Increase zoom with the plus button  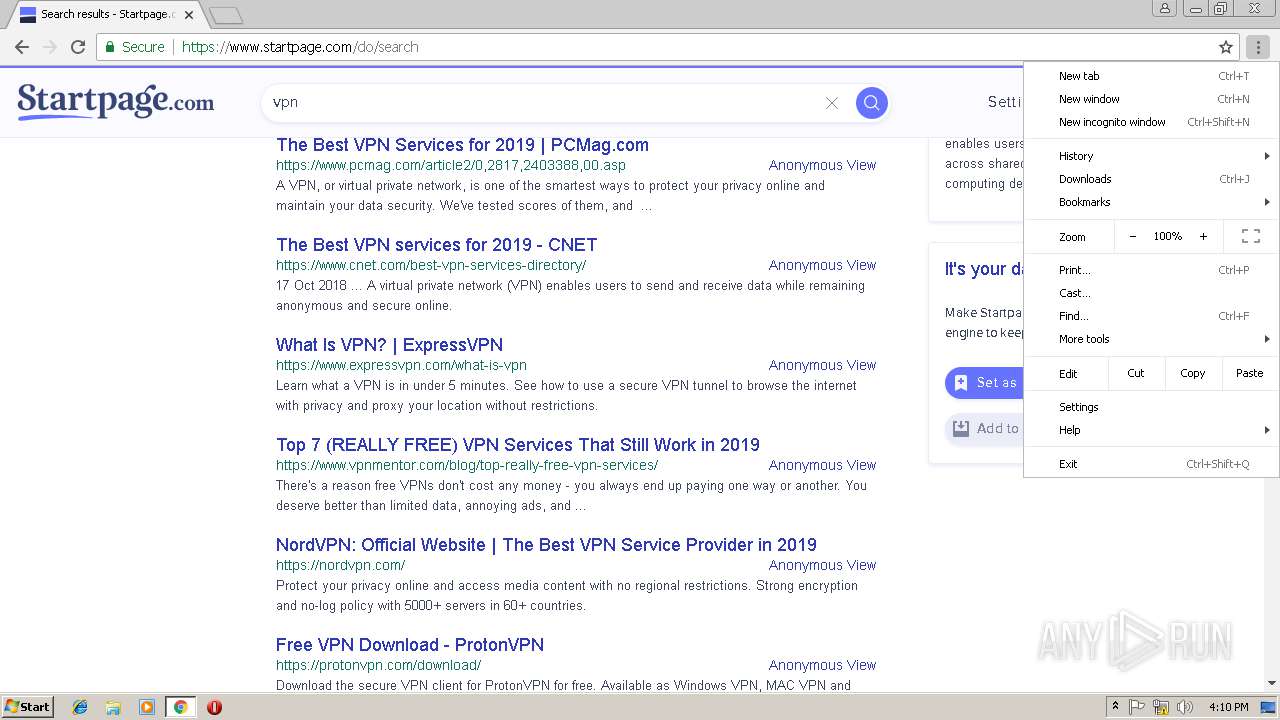1203,236
